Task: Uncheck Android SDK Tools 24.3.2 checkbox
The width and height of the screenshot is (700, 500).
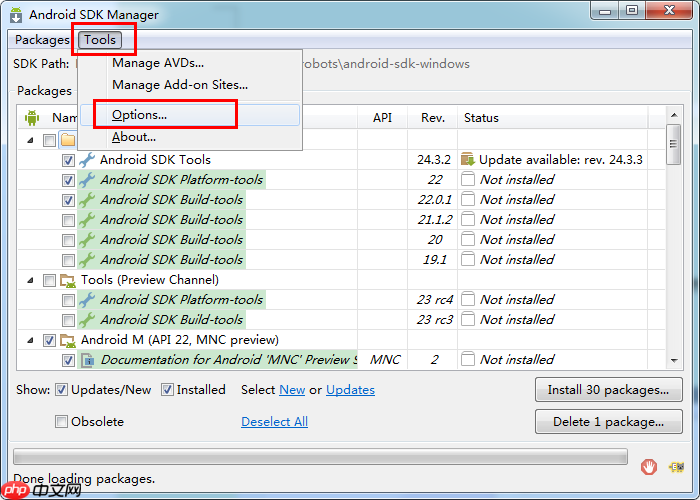Action: pyautogui.click(x=68, y=160)
